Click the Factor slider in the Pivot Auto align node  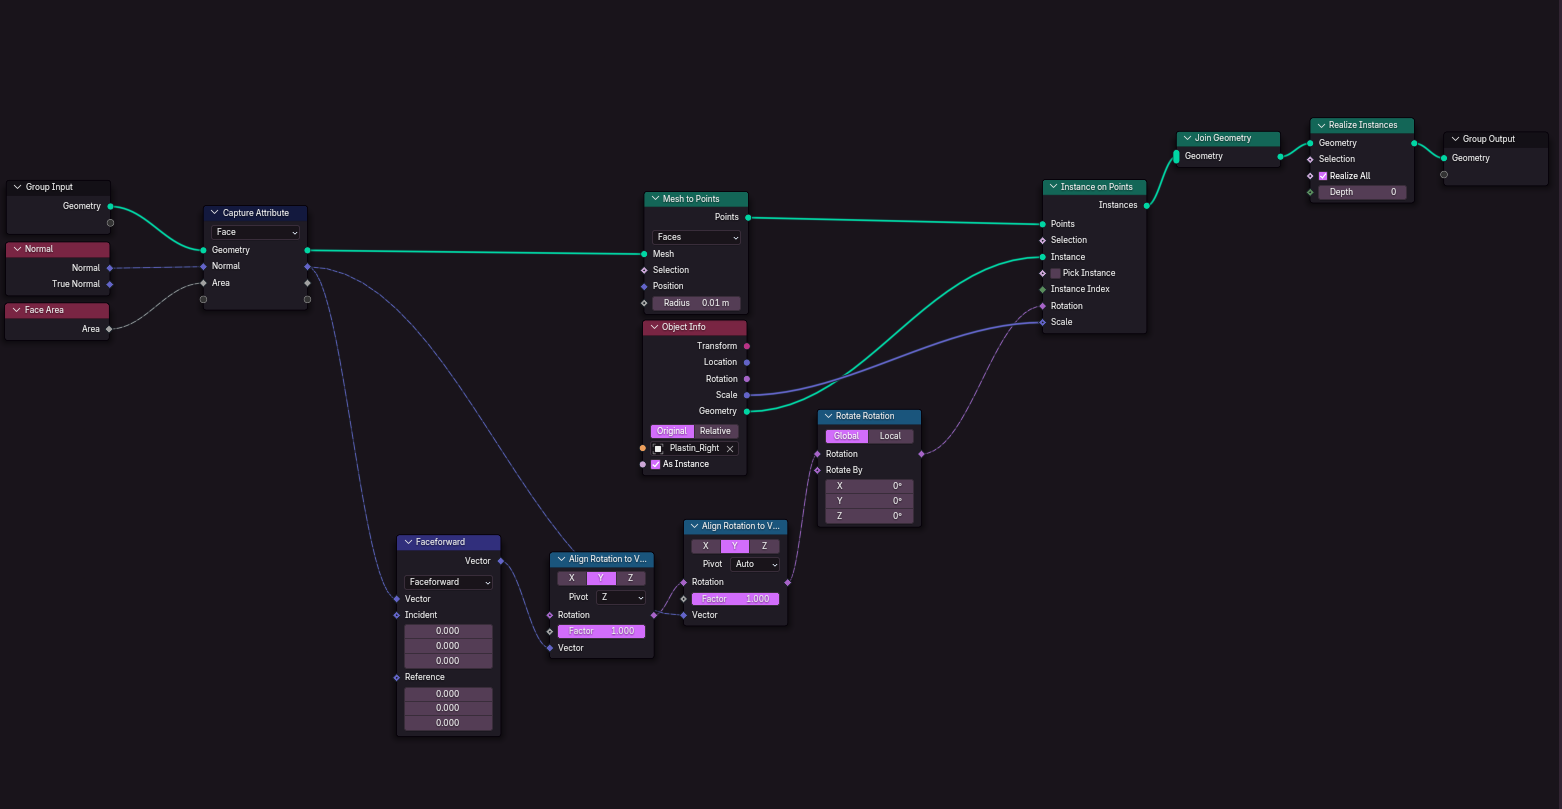point(735,599)
